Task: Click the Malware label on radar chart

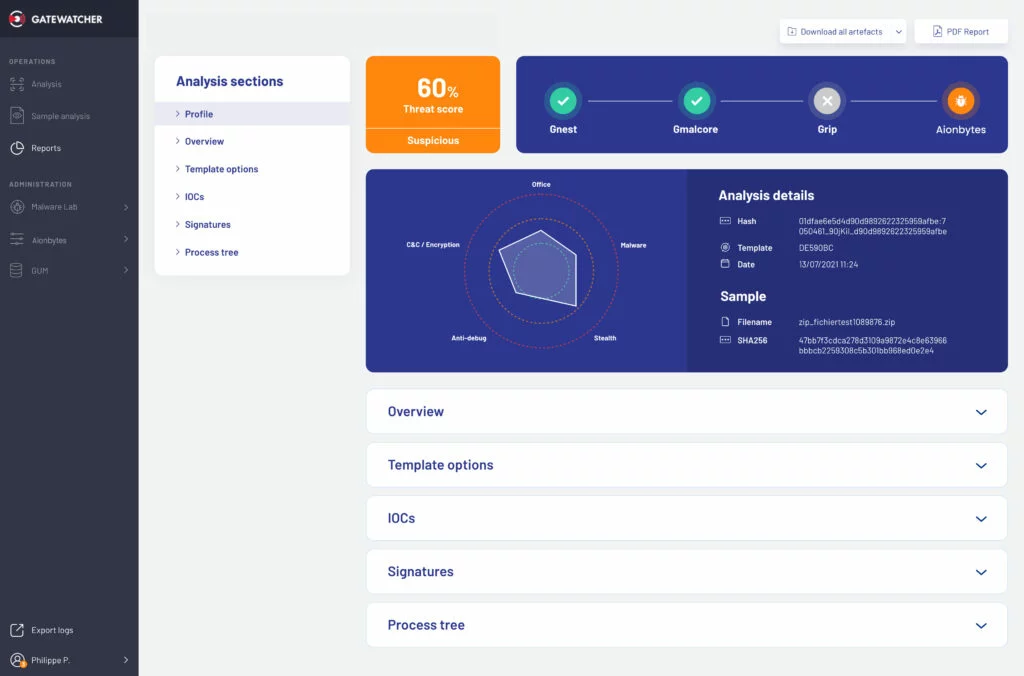Action: pos(633,245)
